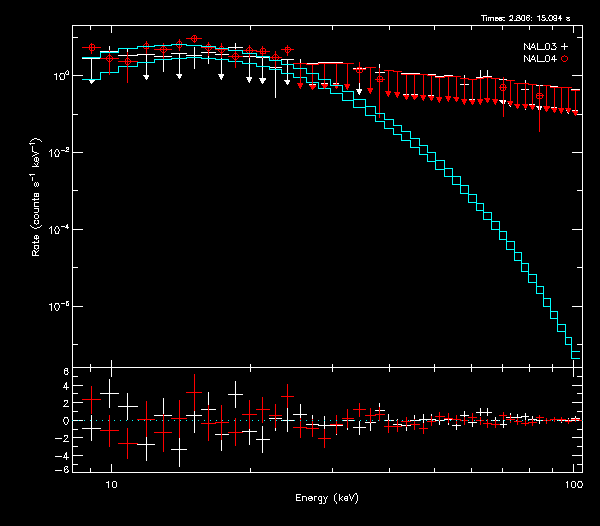This screenshot has height=526, width=600.
Task: Click the 10^-2 rate axis tick label
Action: (58, 152)
